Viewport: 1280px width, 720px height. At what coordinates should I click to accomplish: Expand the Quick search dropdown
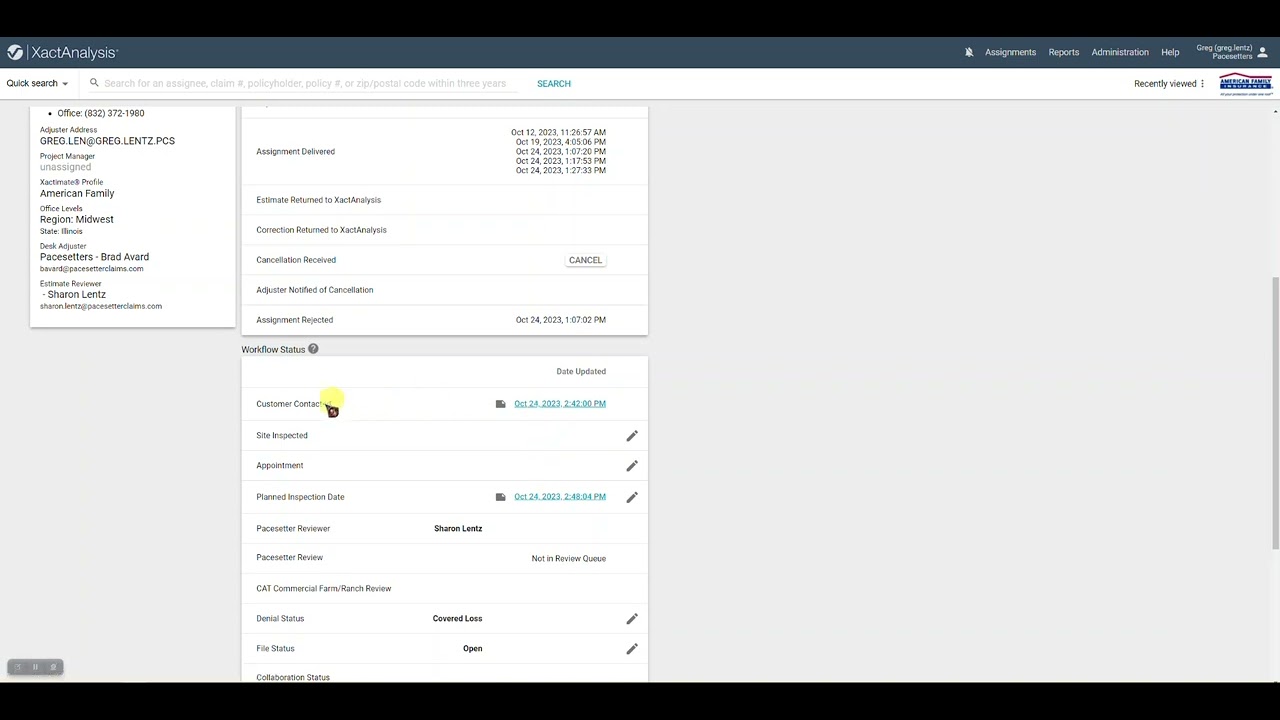[x=37, y=84]
